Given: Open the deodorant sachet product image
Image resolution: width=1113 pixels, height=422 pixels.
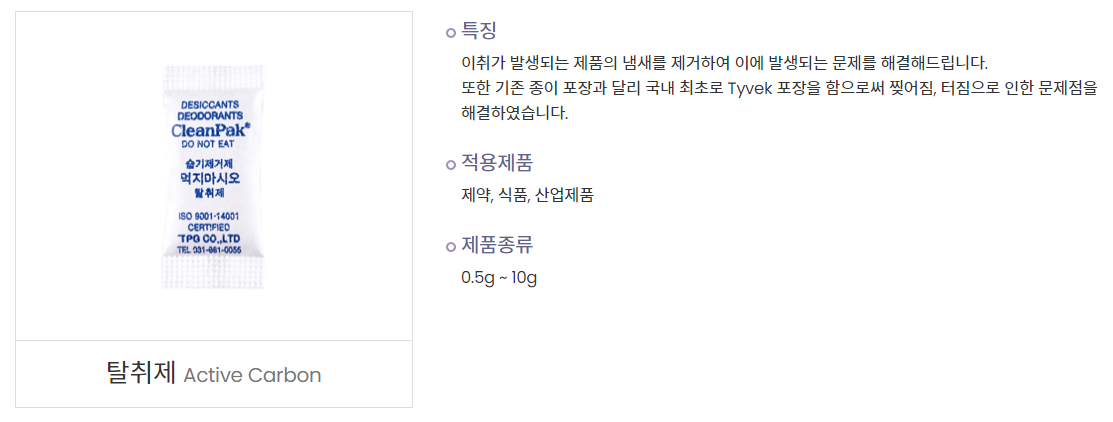Looking at the screenshot, I should point(214,178).
